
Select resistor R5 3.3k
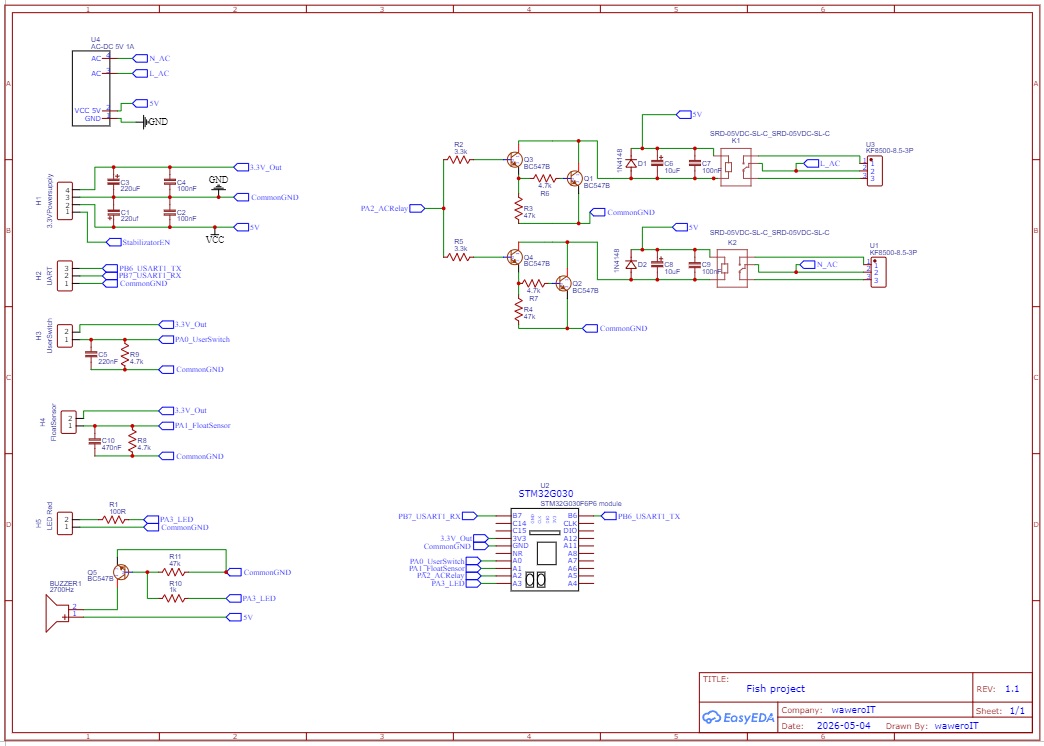pos(459,256)
